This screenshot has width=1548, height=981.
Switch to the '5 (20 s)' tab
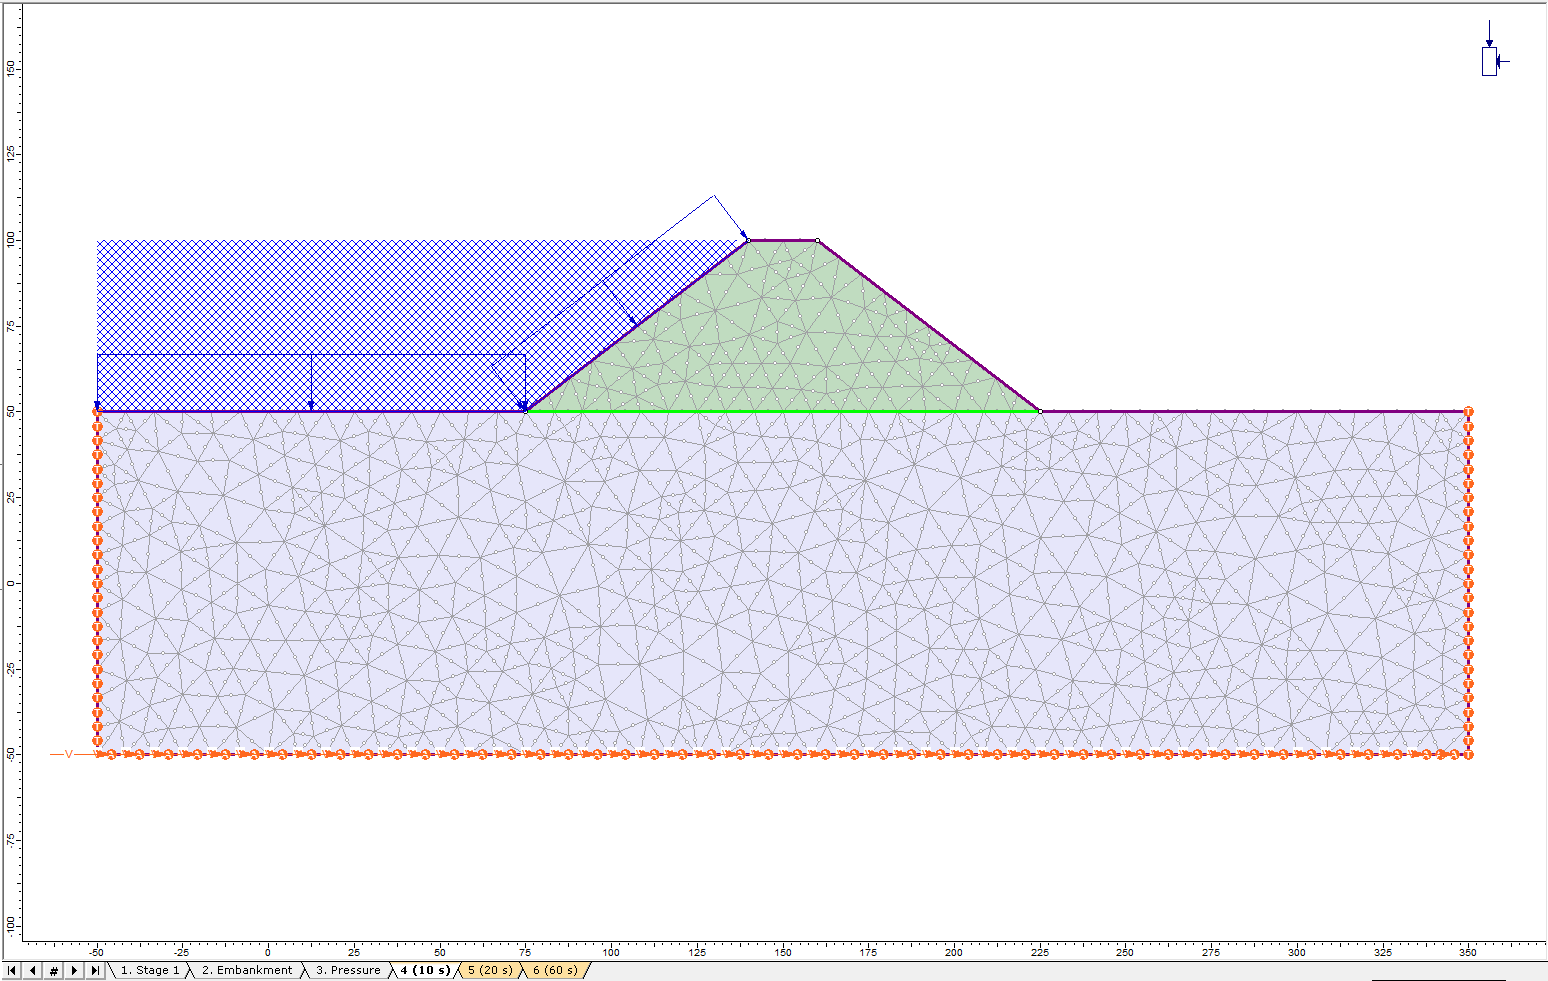coord(490,970)
